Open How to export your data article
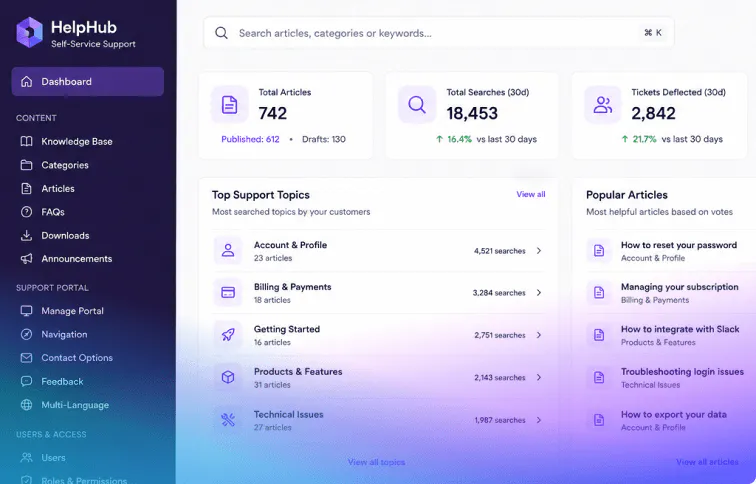 pyautogui.click(x=674, y=415)
